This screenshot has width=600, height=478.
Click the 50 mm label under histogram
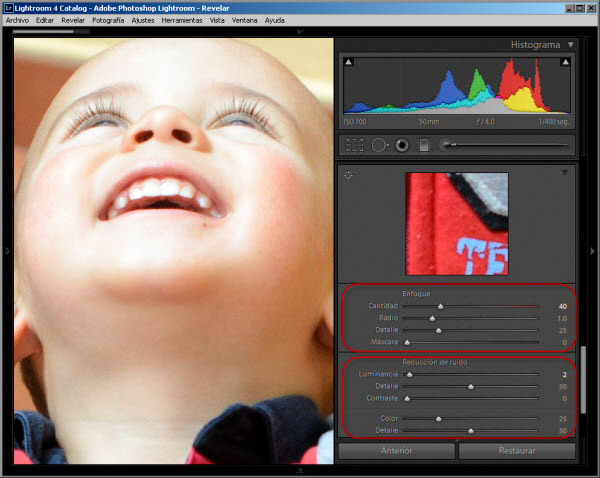tap(429, 122)
